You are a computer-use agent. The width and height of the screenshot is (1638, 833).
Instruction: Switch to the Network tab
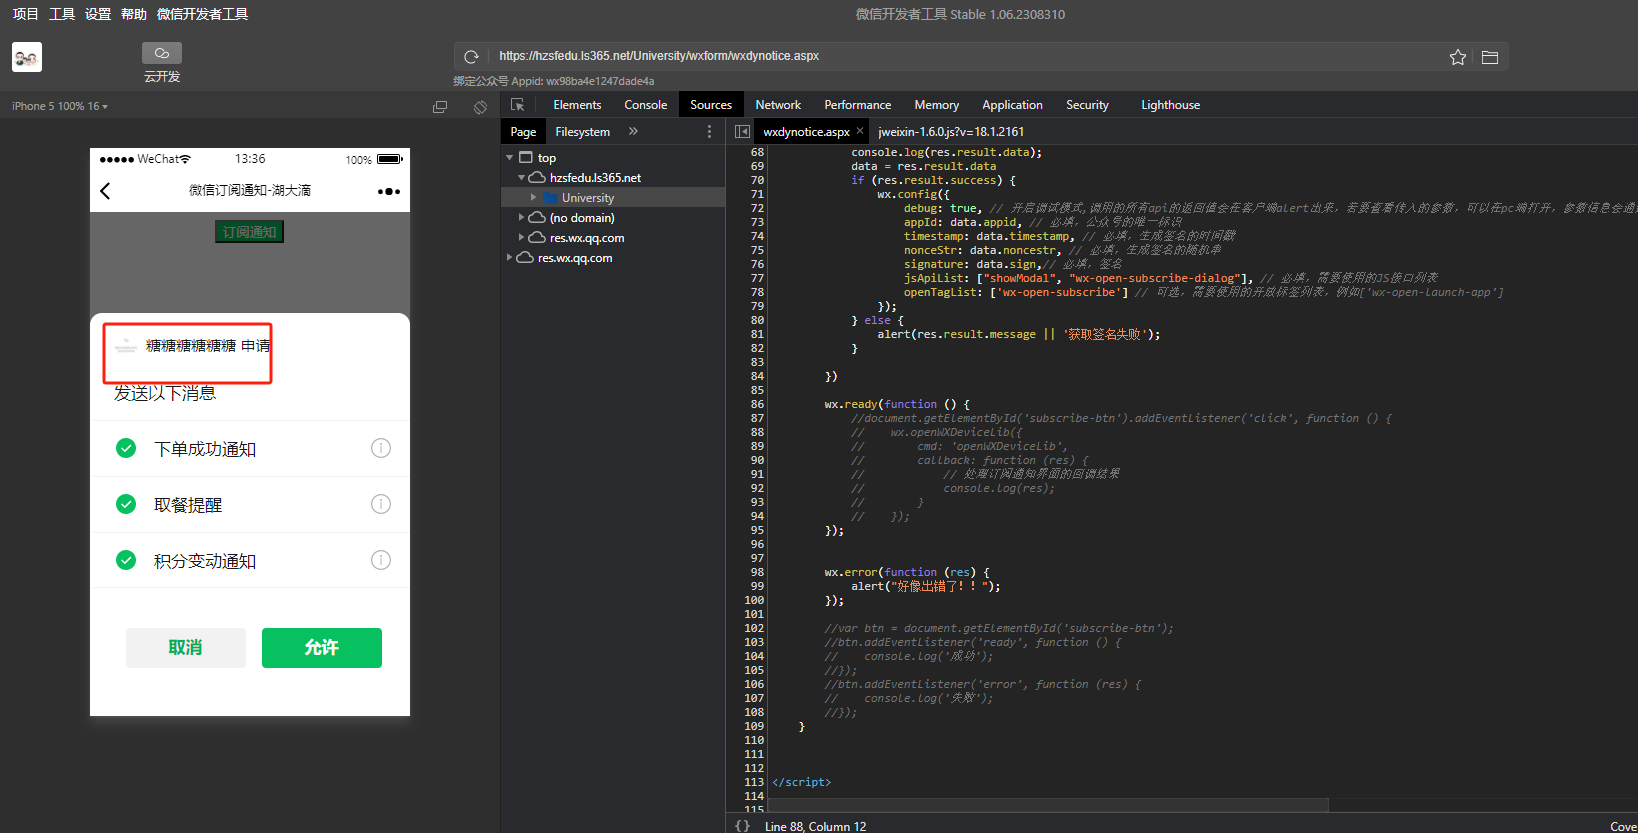[777, 105]
